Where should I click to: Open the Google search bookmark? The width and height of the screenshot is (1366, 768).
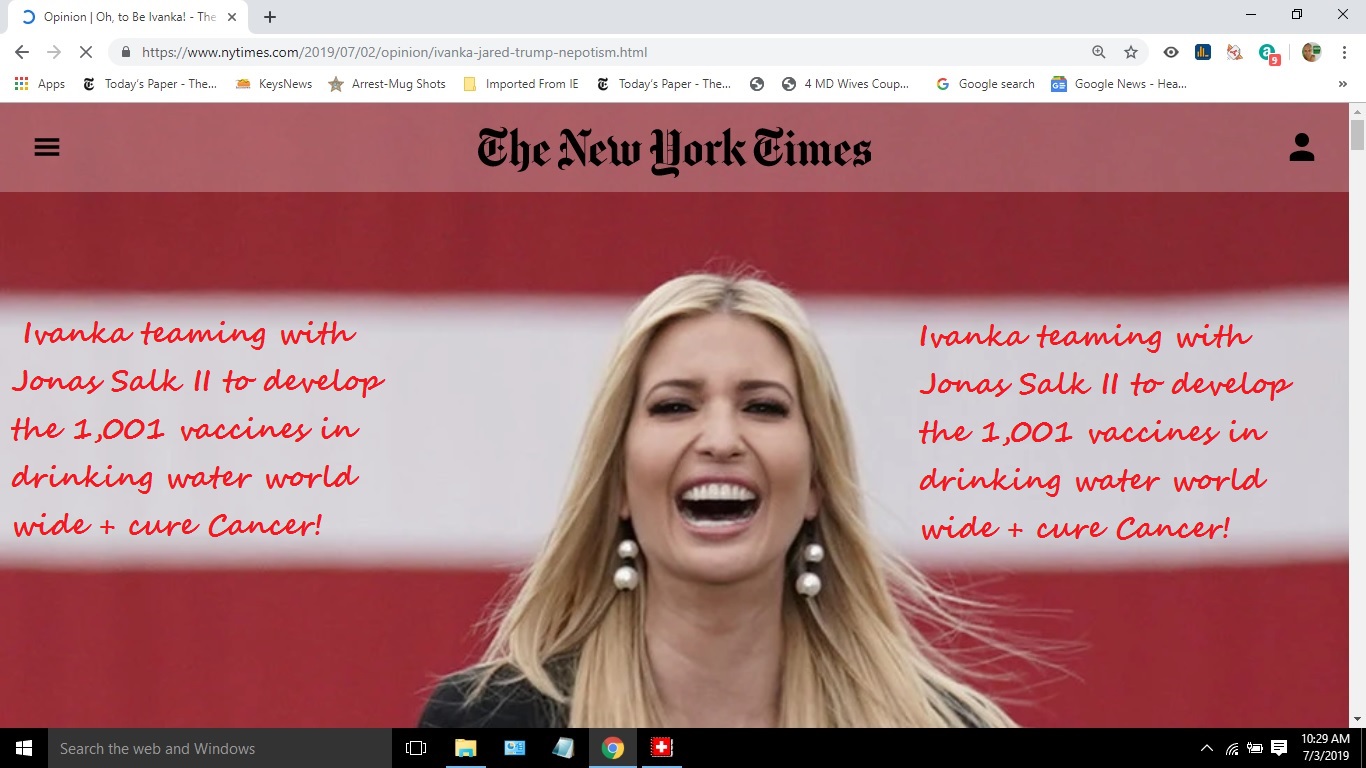point(985,84)
